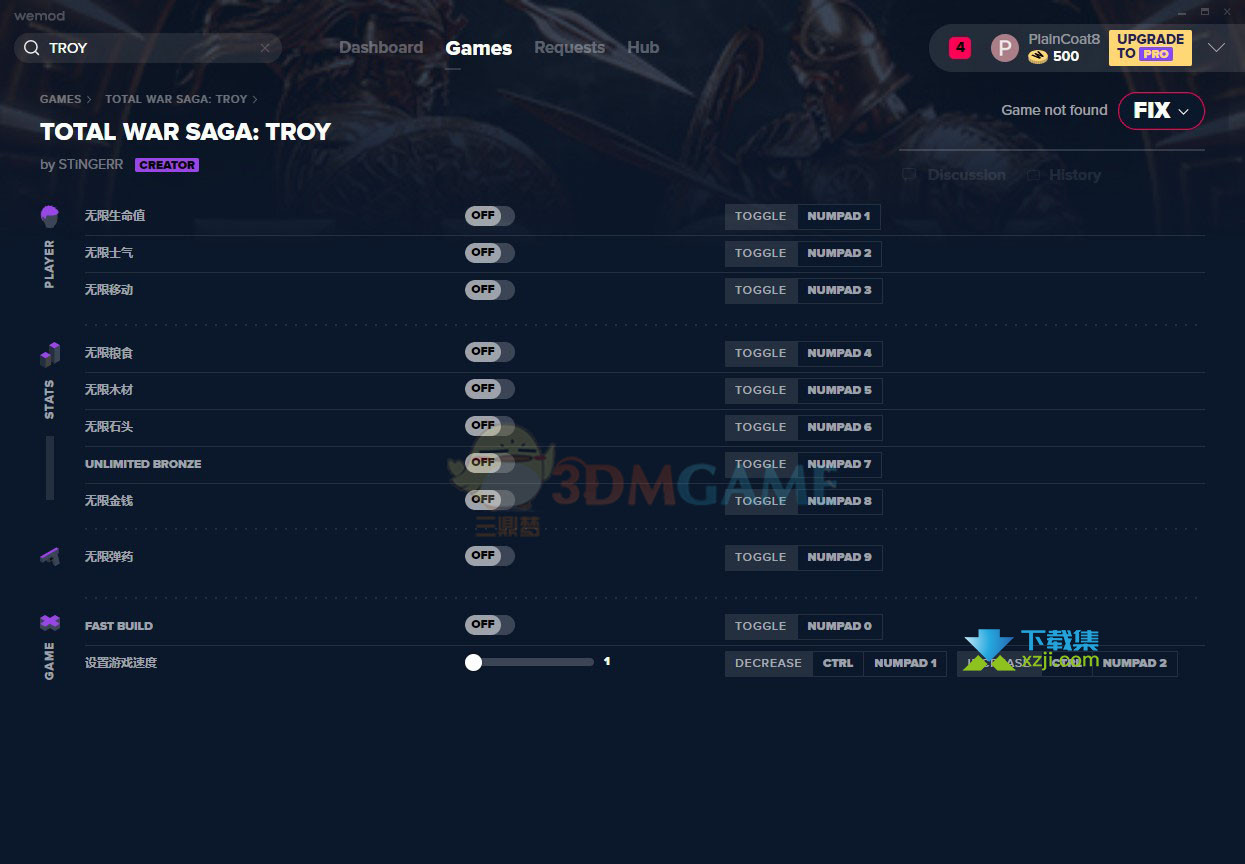The image size is (1245, 864).
Task: Open the Hub tab
Action: 643,48
